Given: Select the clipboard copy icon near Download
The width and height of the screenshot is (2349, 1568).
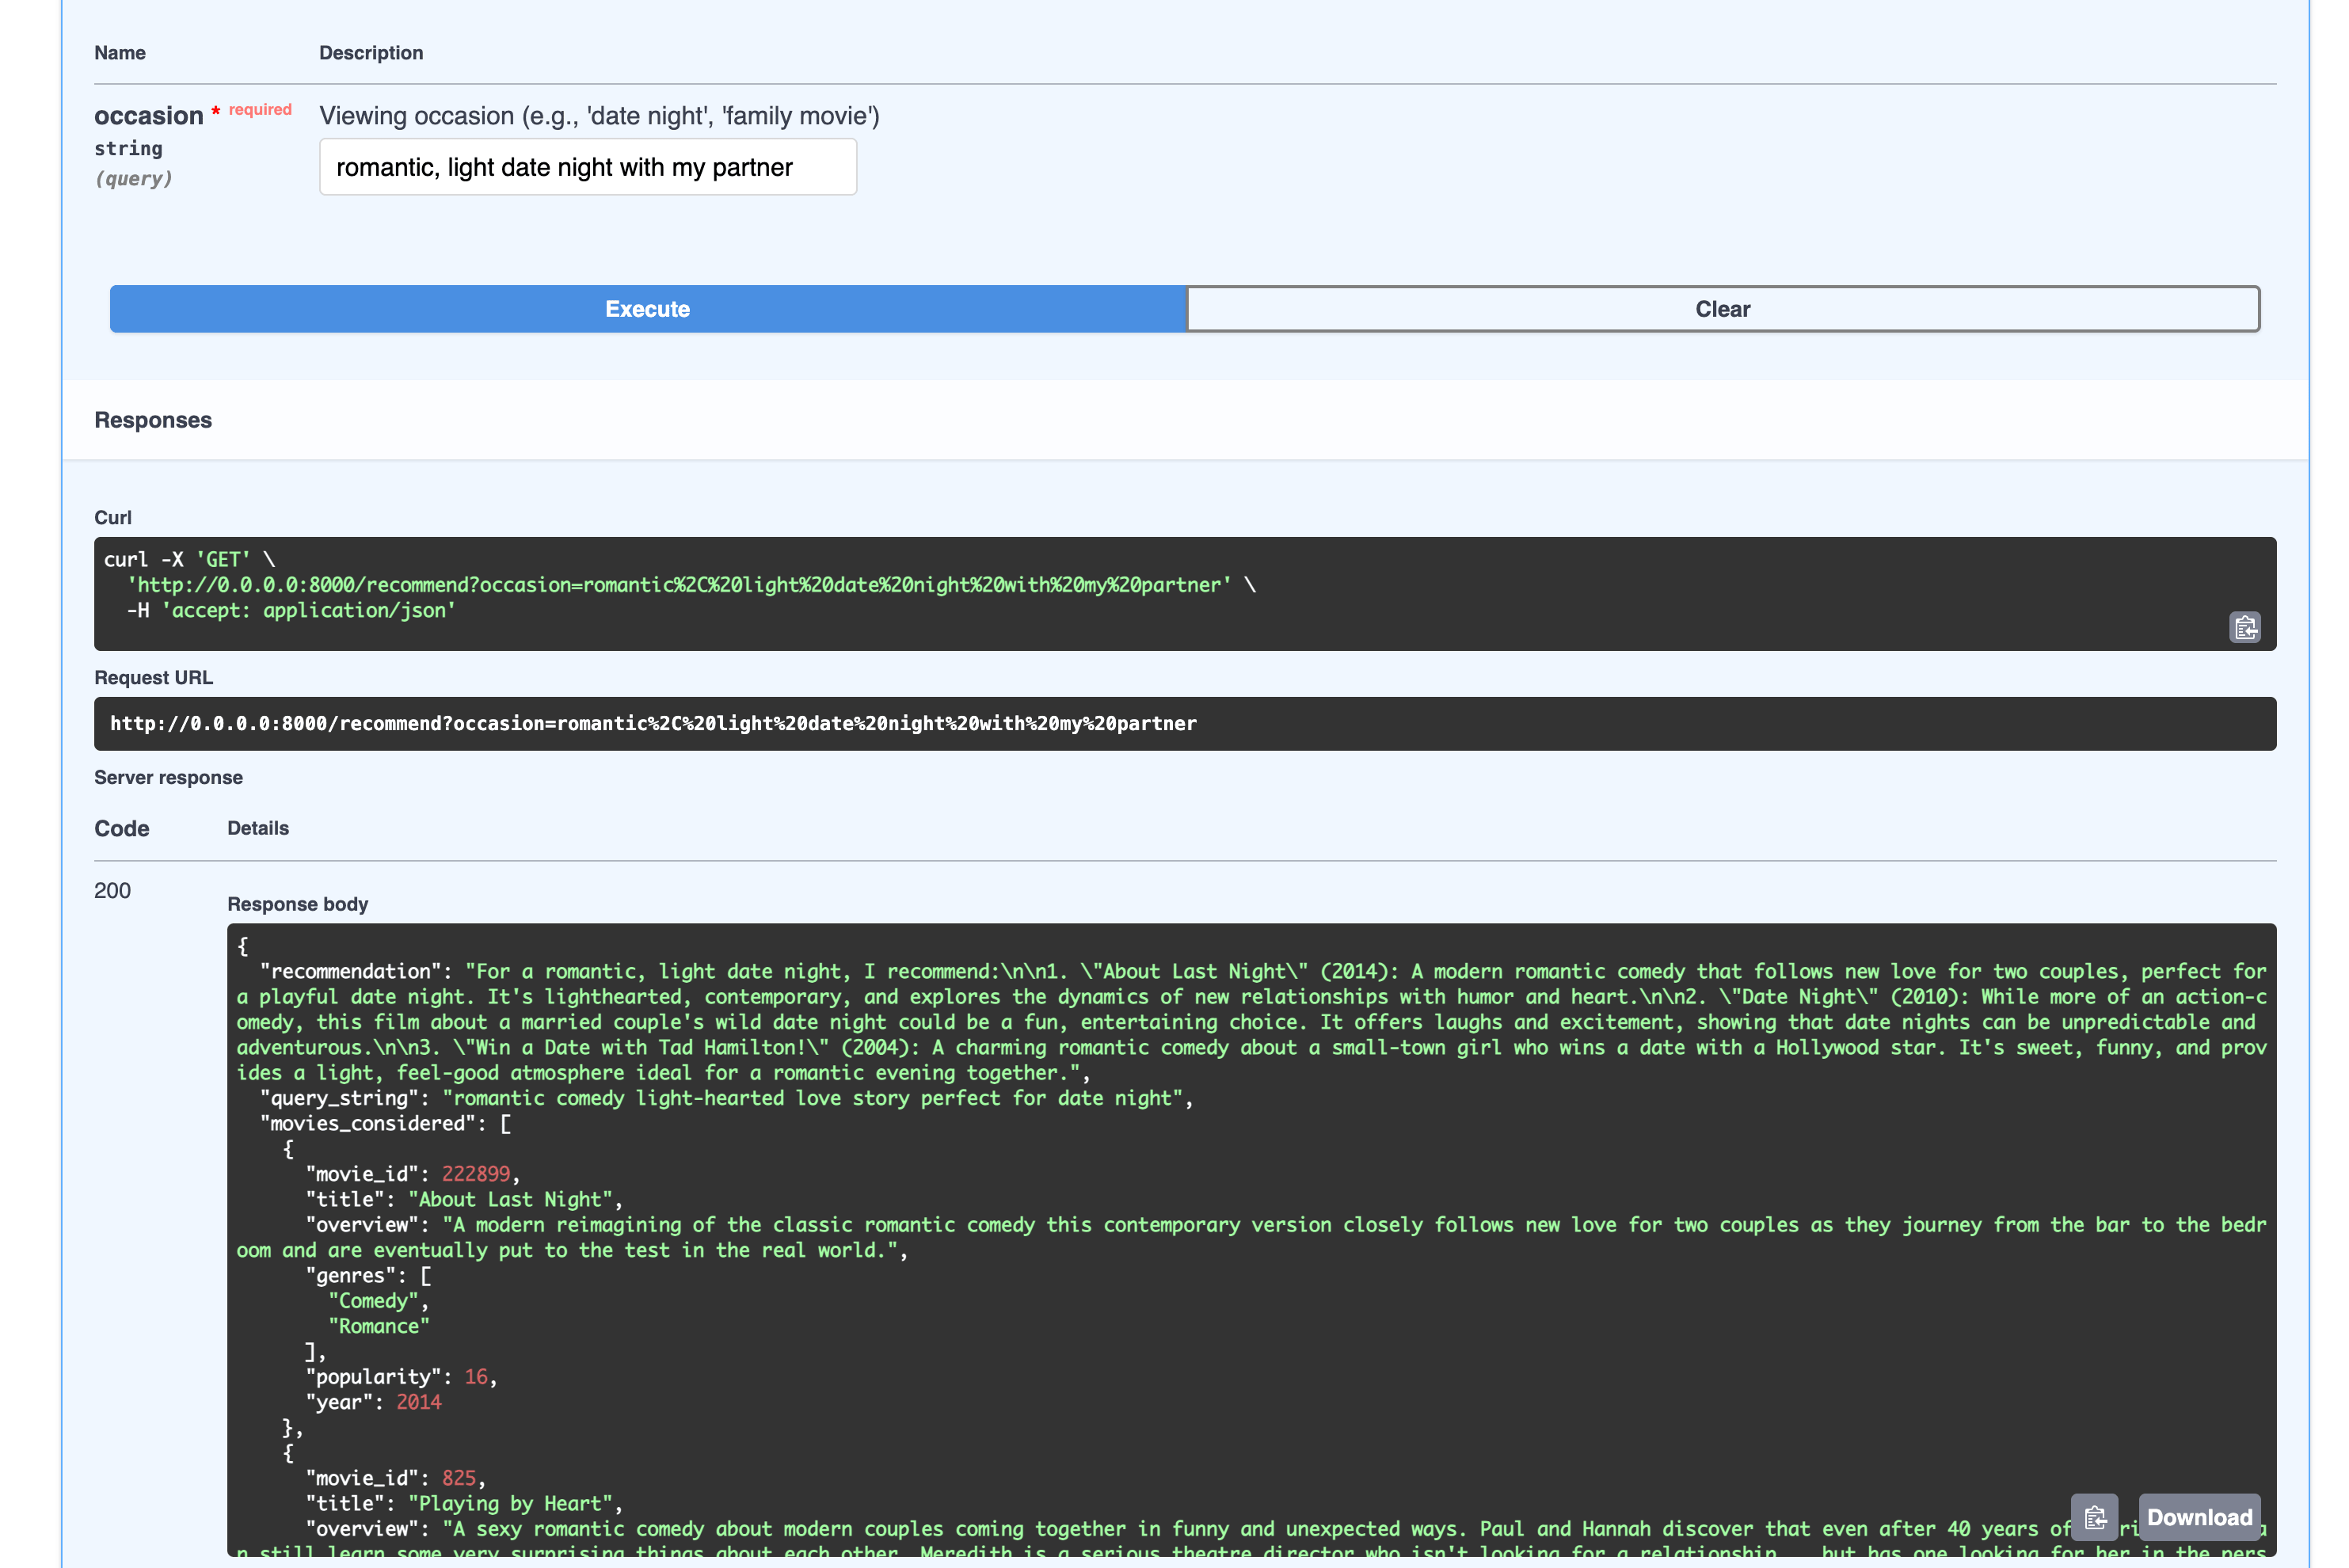Looking at the screenshot, I should (2094, 1517).
